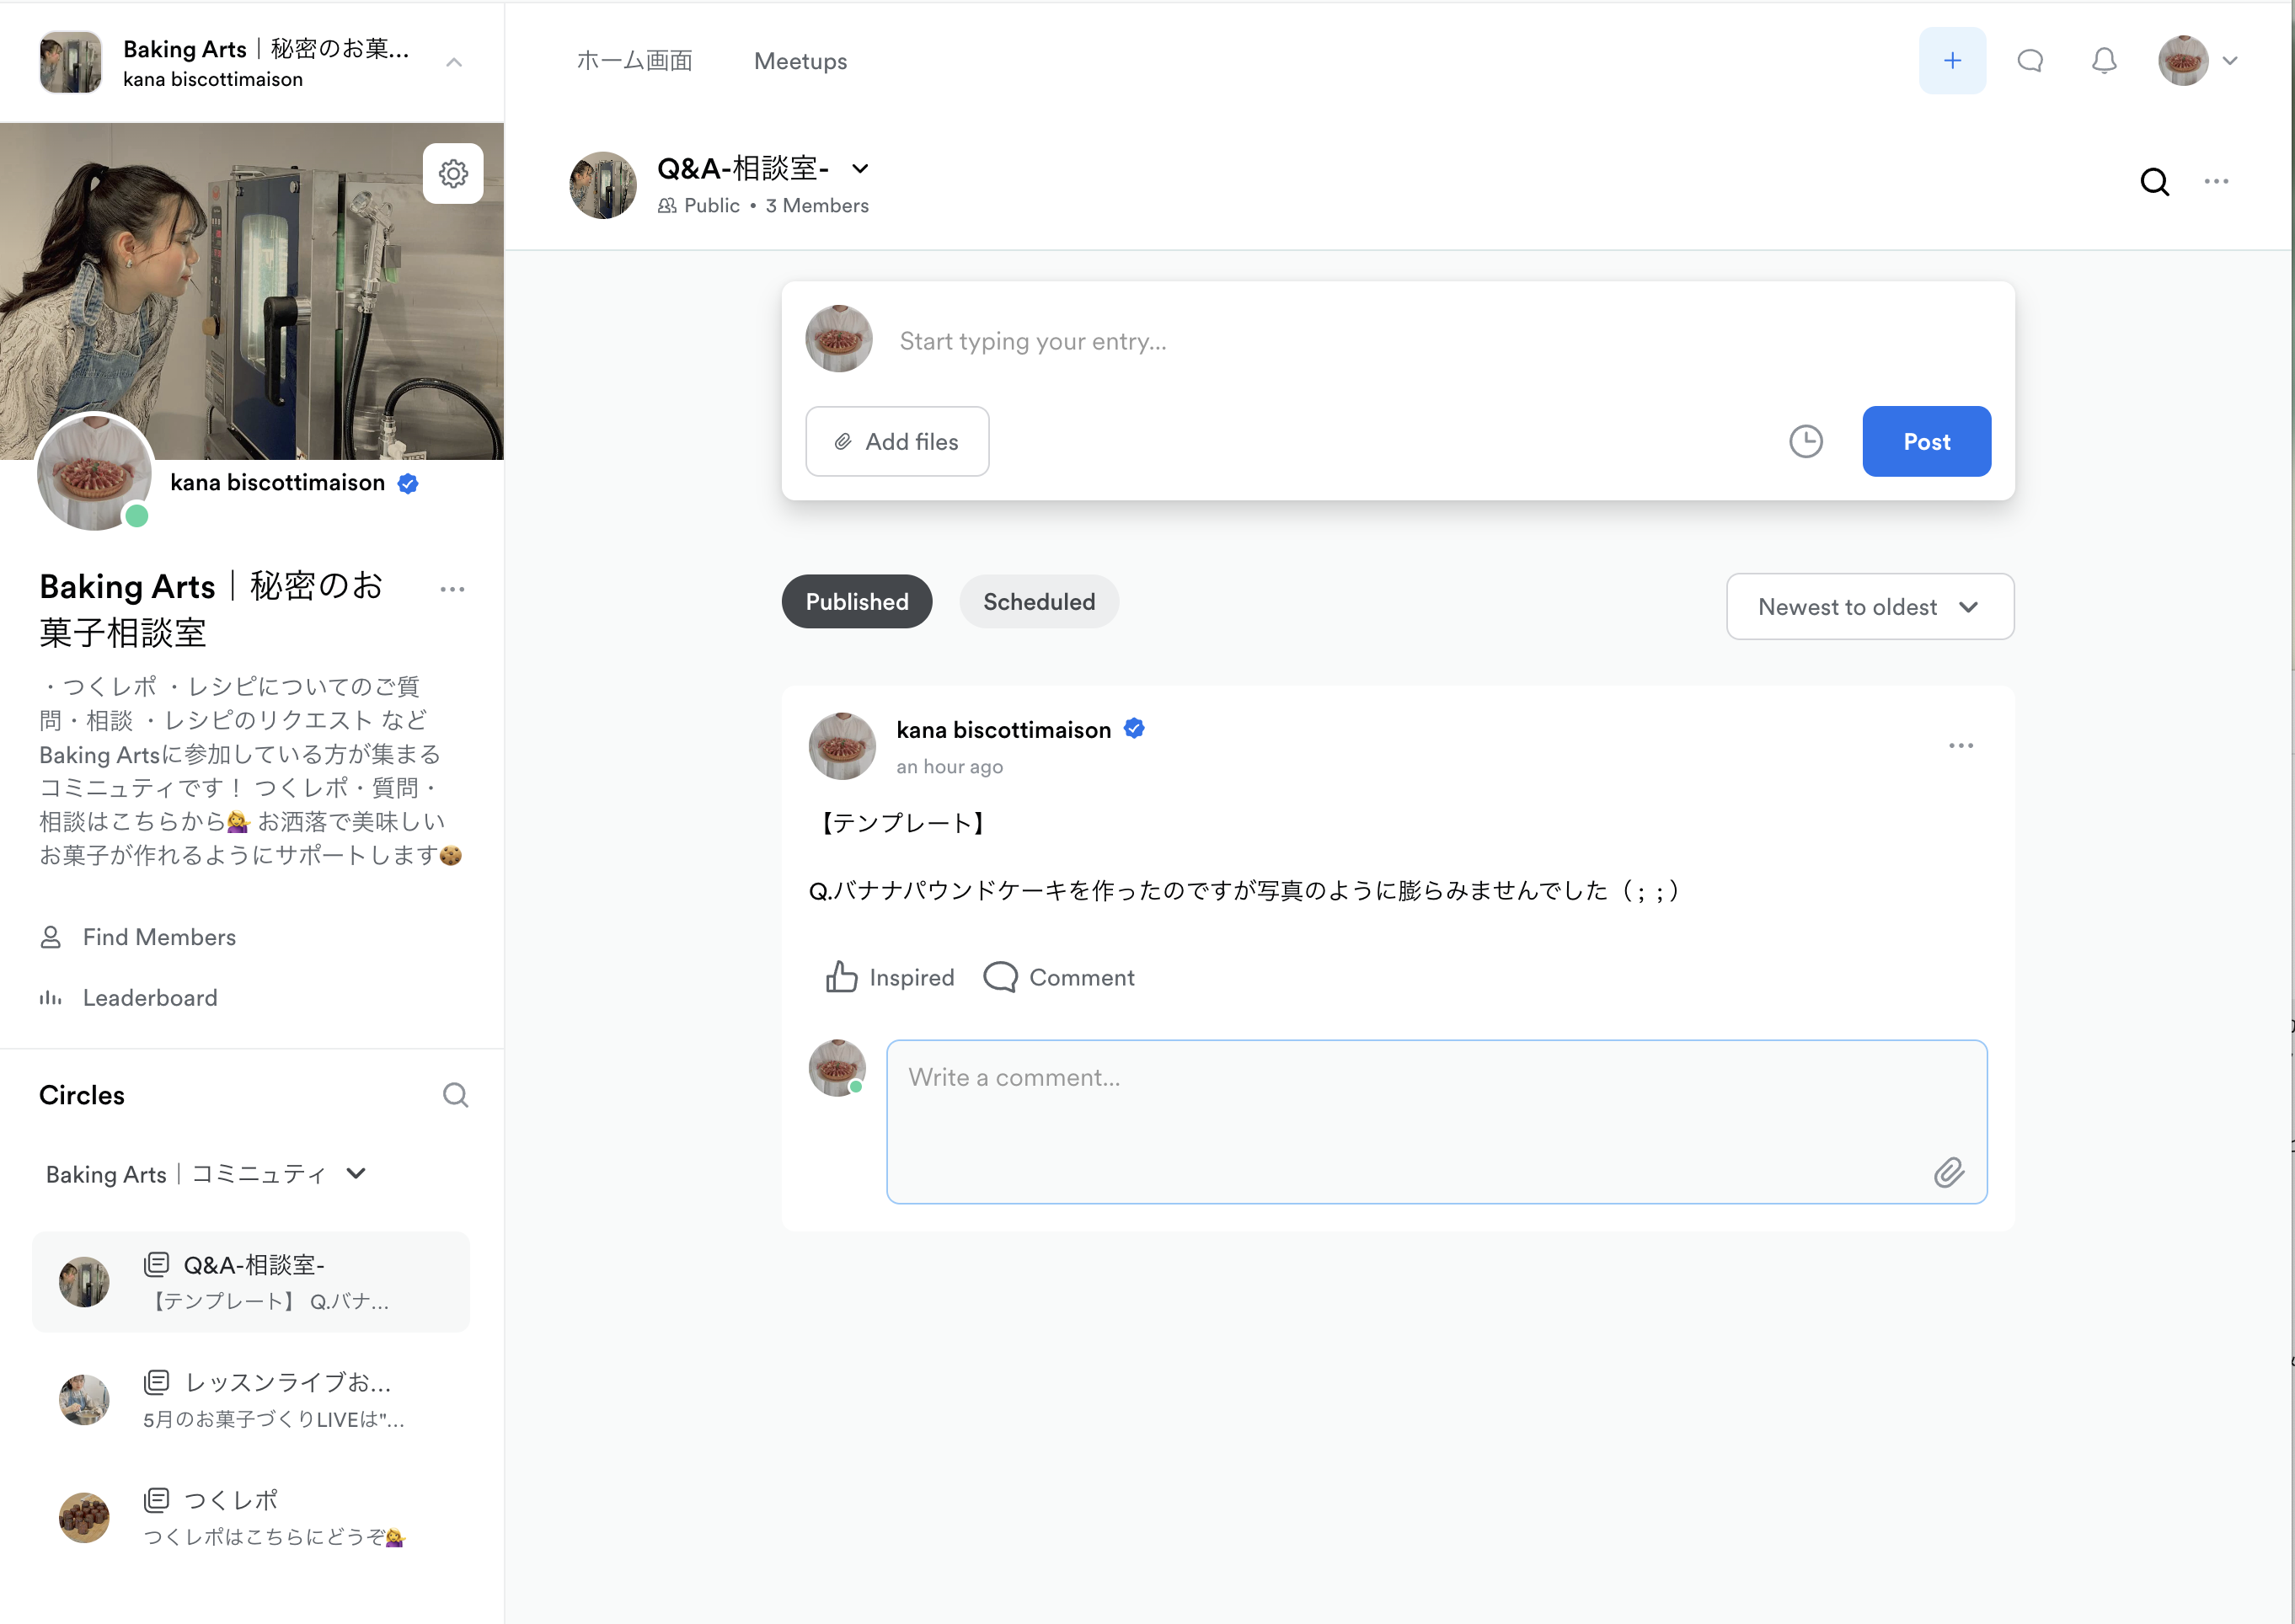2295x1624 pixels.
Task: Toggle Inspired reaction on the post
Action: click(889, 977)
